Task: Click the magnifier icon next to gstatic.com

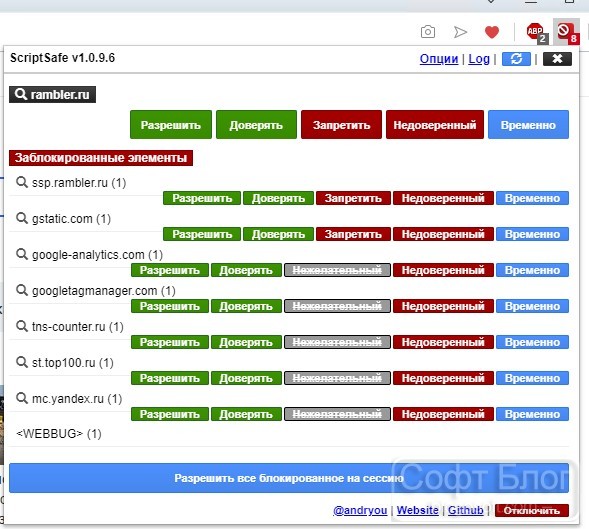Action: [22, 218]
